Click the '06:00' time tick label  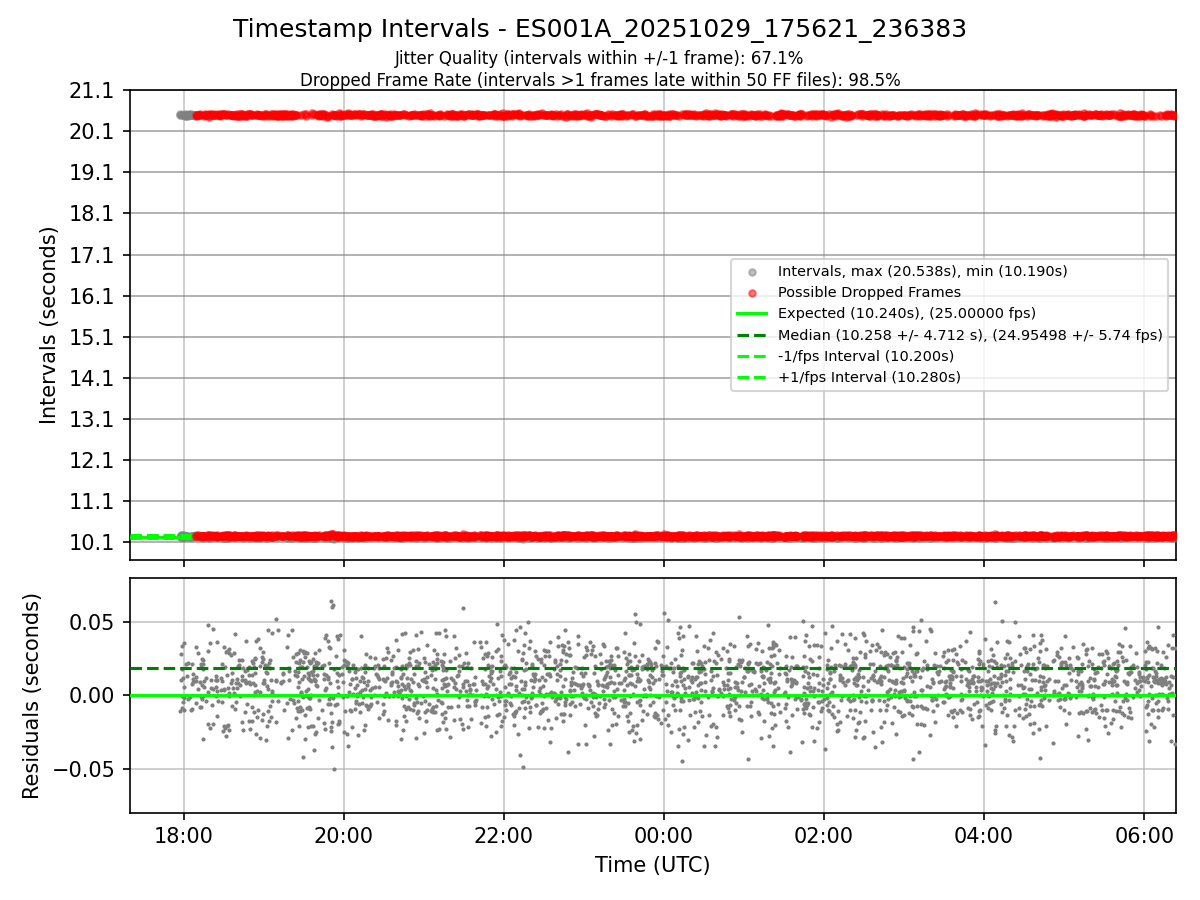click(x=1143, y=835)
